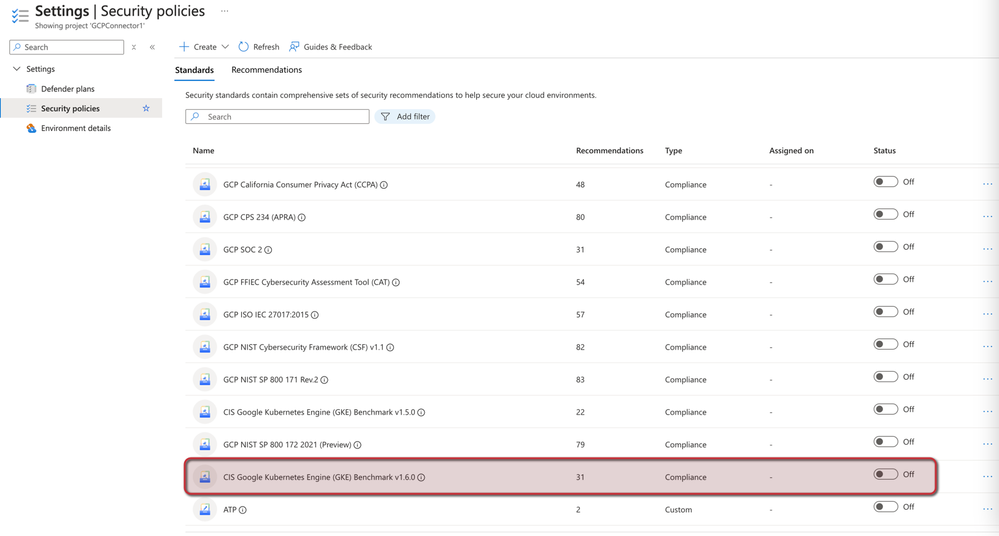Open more options for GCP SOC 2 row

988,249
